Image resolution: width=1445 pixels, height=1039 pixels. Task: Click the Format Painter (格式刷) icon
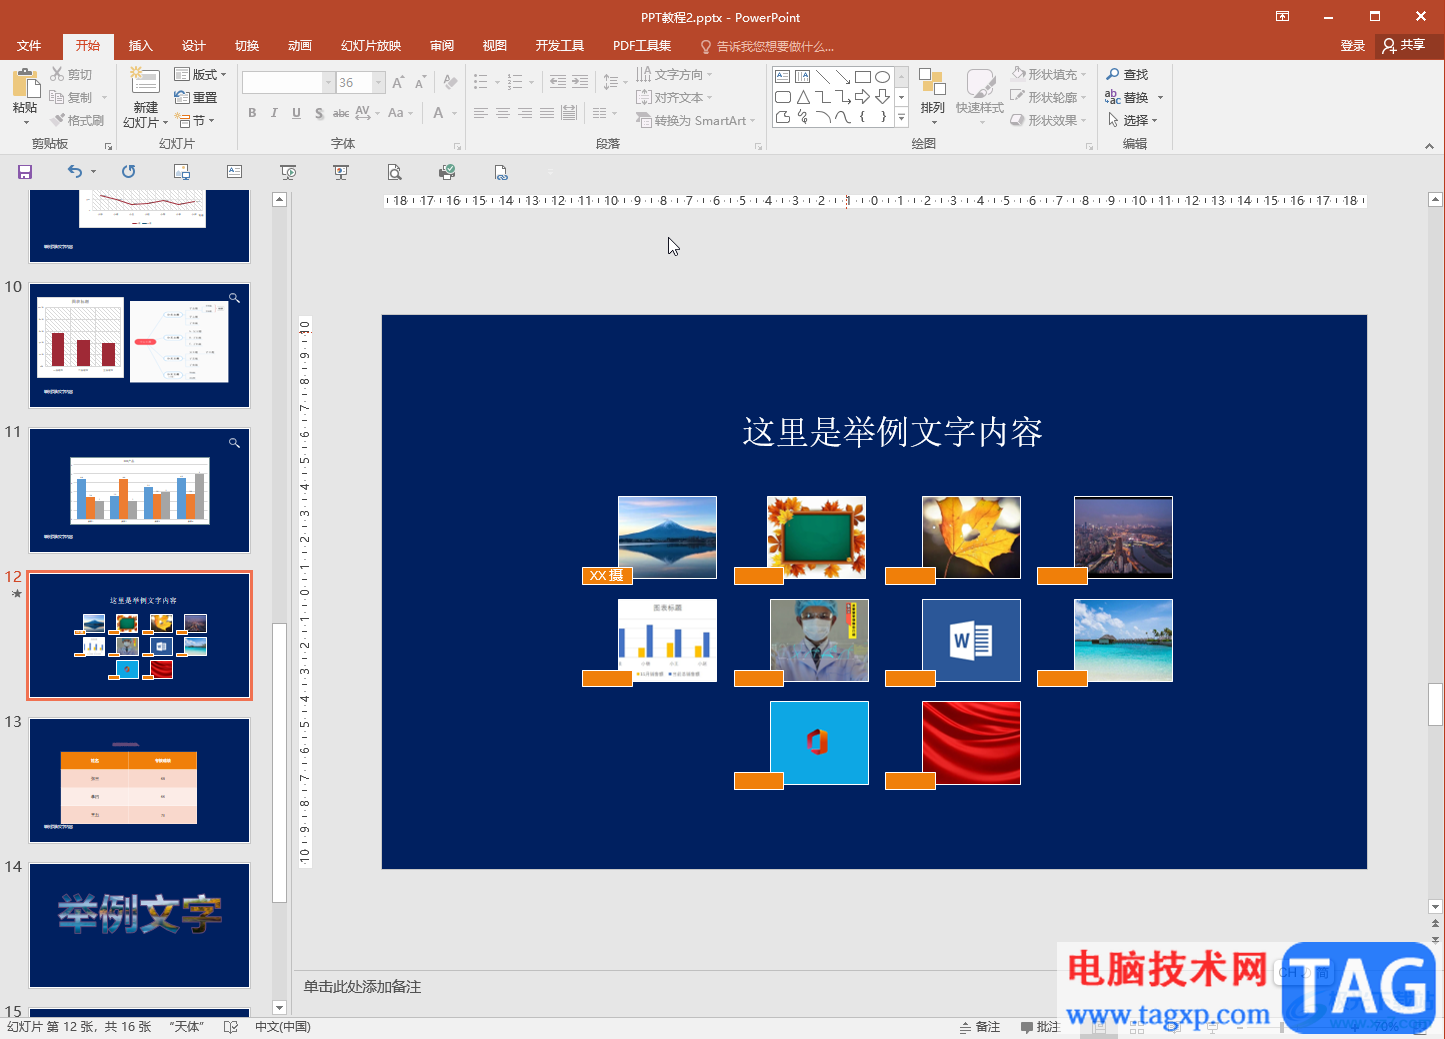tap(57, 120)
